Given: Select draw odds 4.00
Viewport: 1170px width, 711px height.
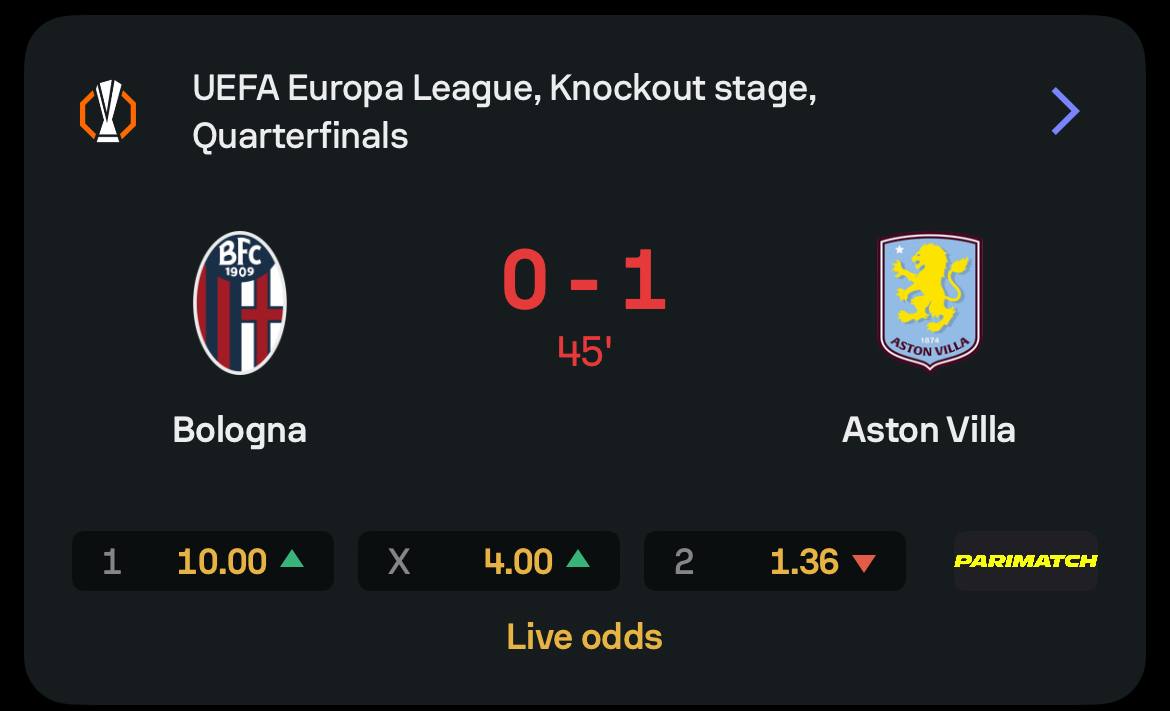Looking at the screenshot, I should (517, 562).
